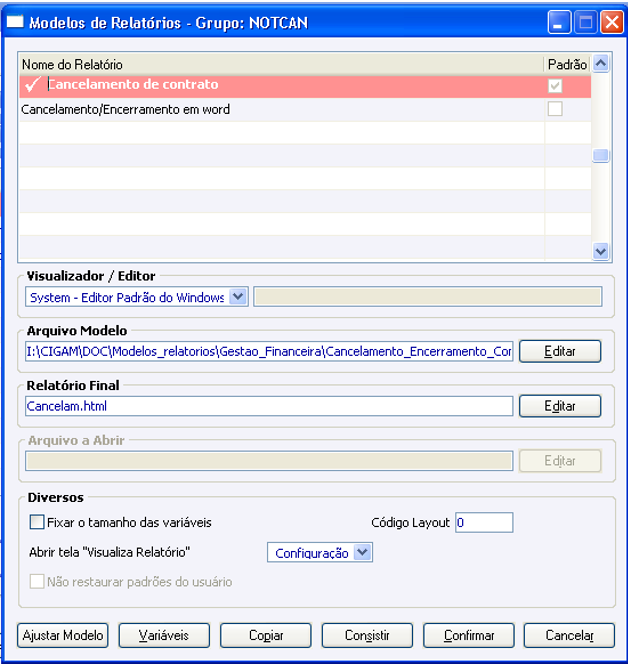Viewport: 628px width, 667px height.
Task: Click the white checkmark icon on the selected row
Action: pos(33,84)
